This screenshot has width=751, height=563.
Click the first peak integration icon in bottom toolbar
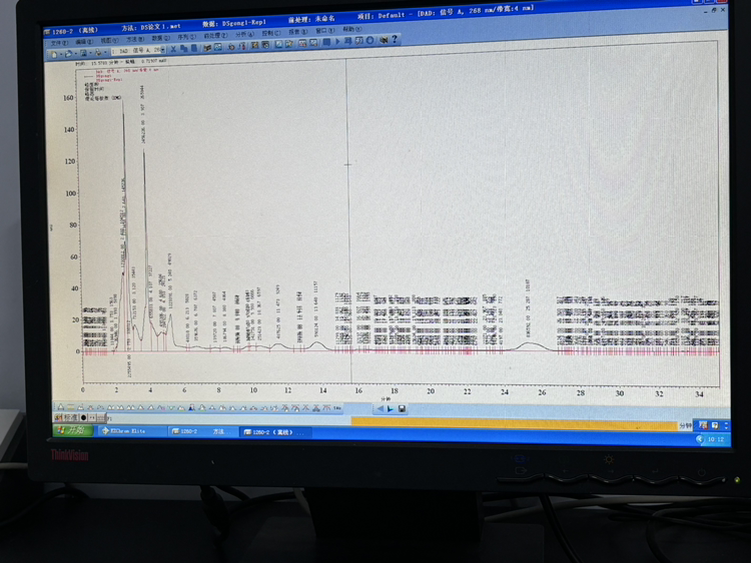(61, 407)
